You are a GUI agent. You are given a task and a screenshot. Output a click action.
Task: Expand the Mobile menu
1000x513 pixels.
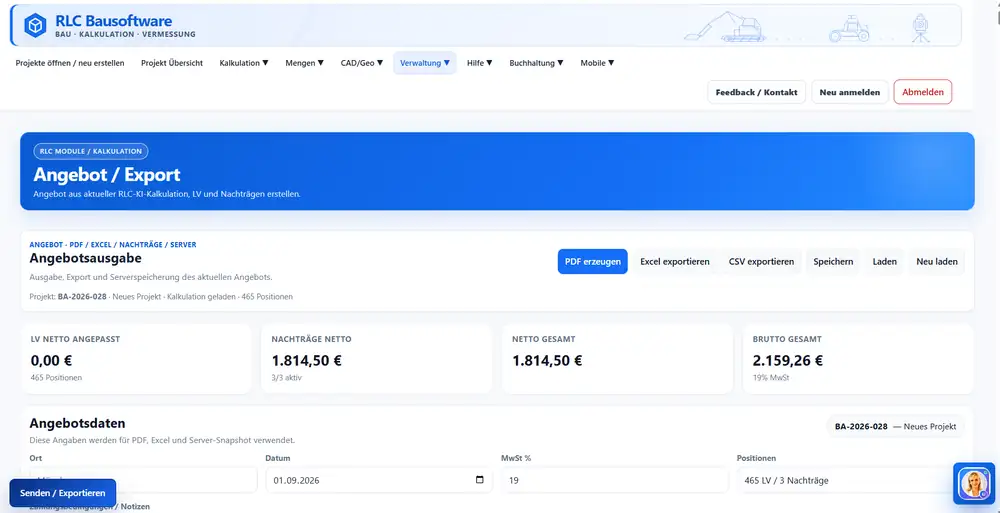point(597,63)
